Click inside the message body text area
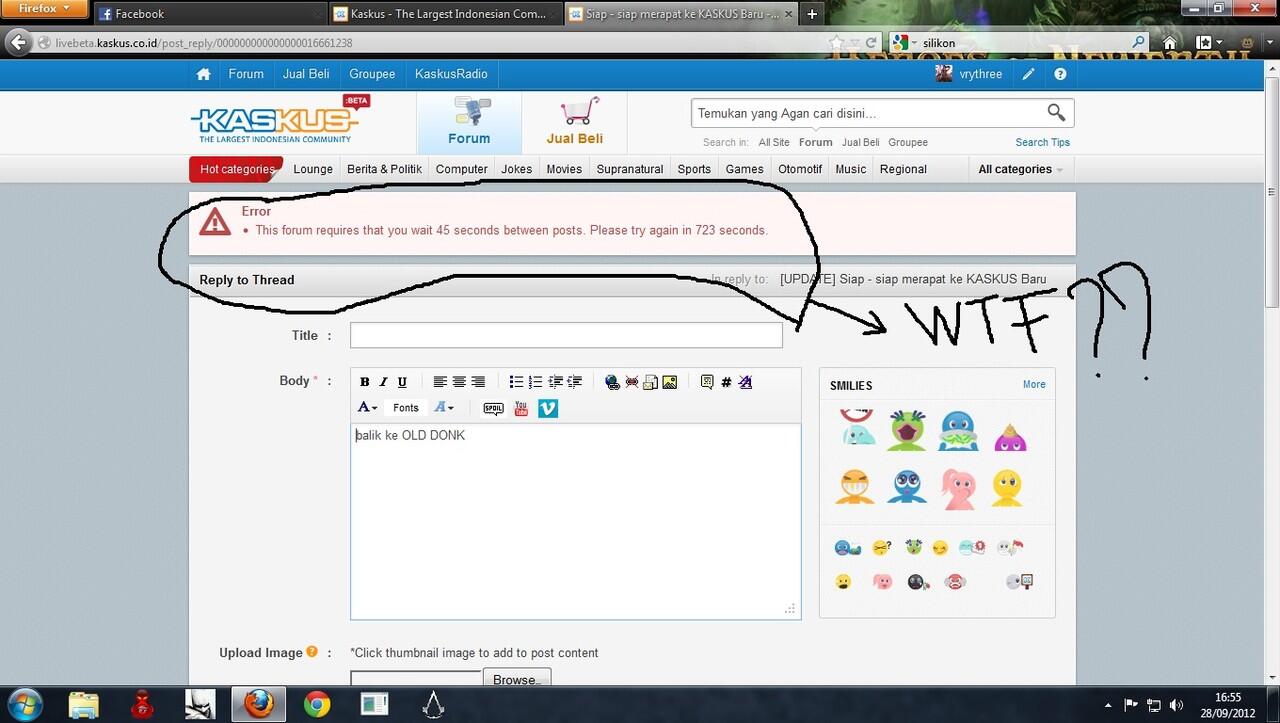Screen dimensions: 1280x723 click(x=575, y=521)
